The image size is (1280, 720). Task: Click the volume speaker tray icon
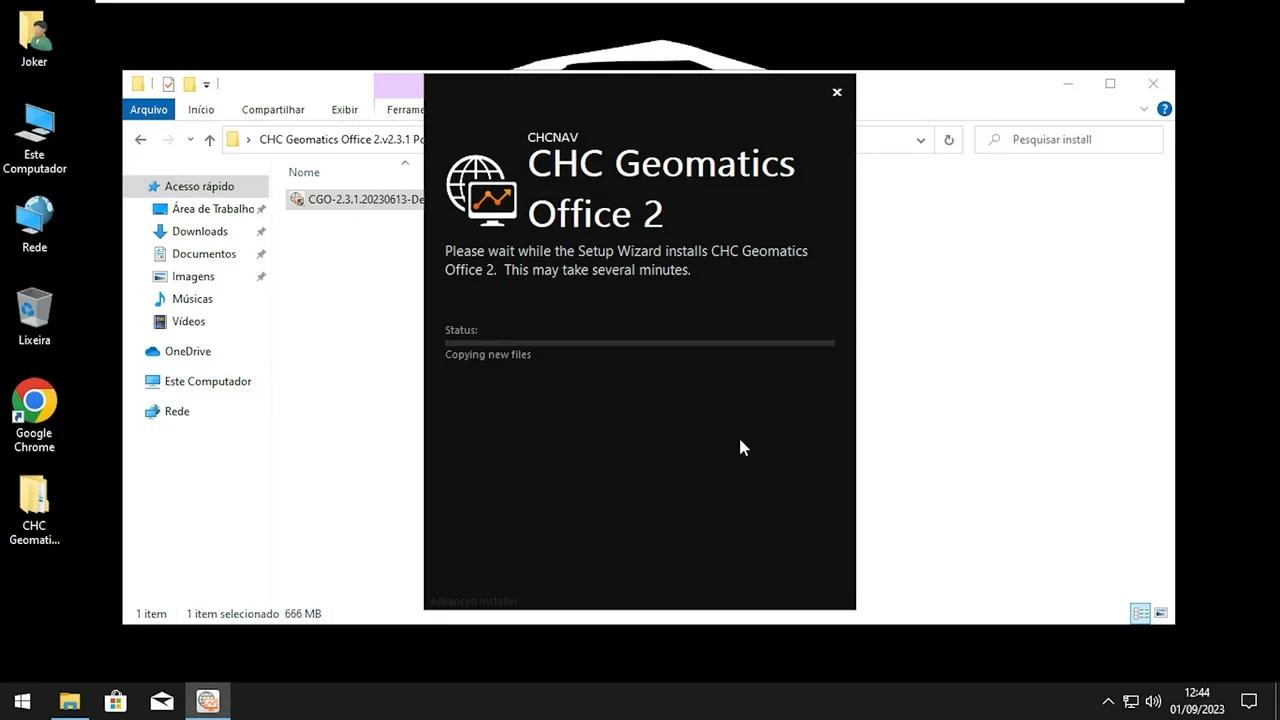[x=1153, y=701]
